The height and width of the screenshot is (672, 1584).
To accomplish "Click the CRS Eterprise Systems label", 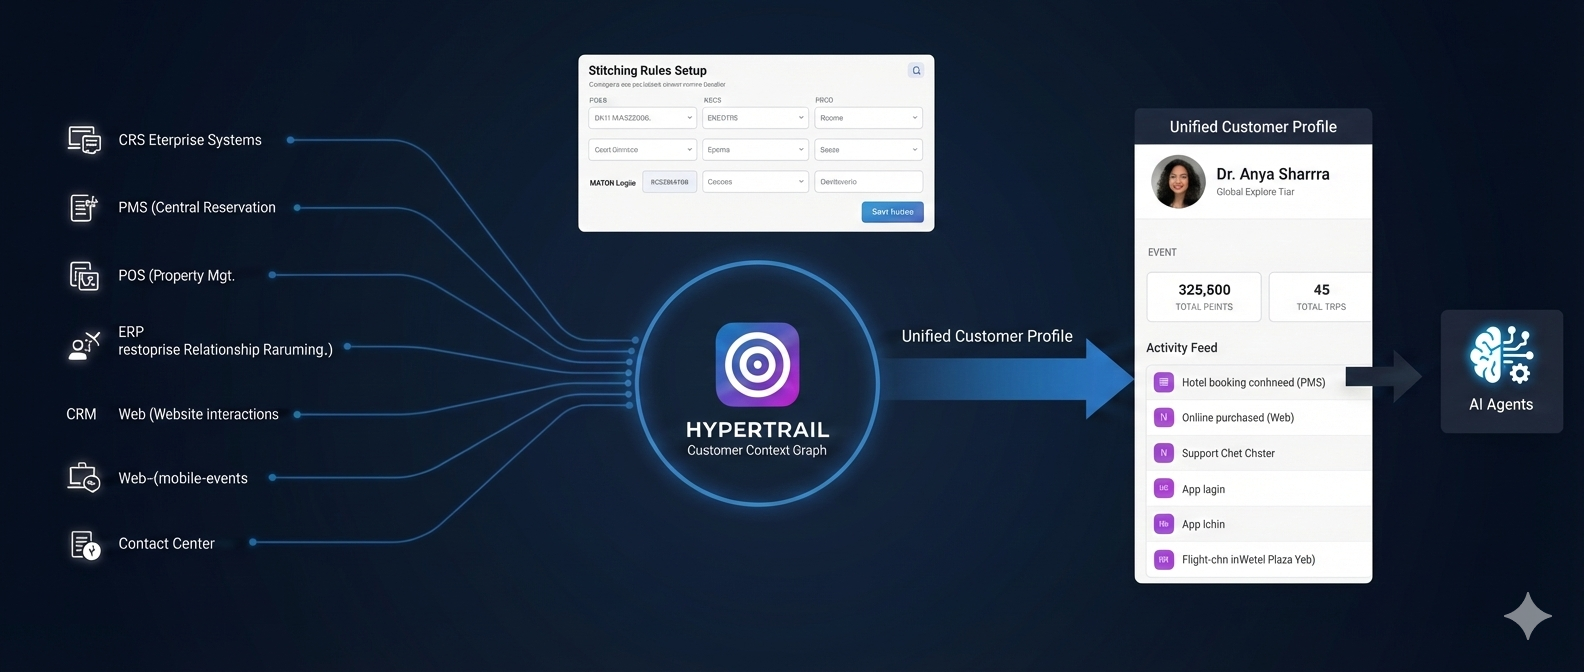I will (190, 140).
